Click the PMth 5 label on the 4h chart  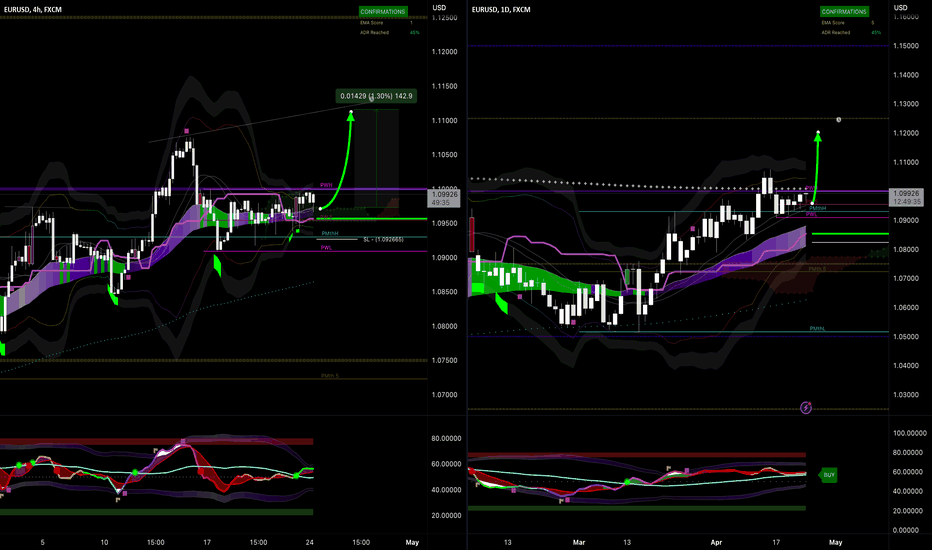click(330, 376)
